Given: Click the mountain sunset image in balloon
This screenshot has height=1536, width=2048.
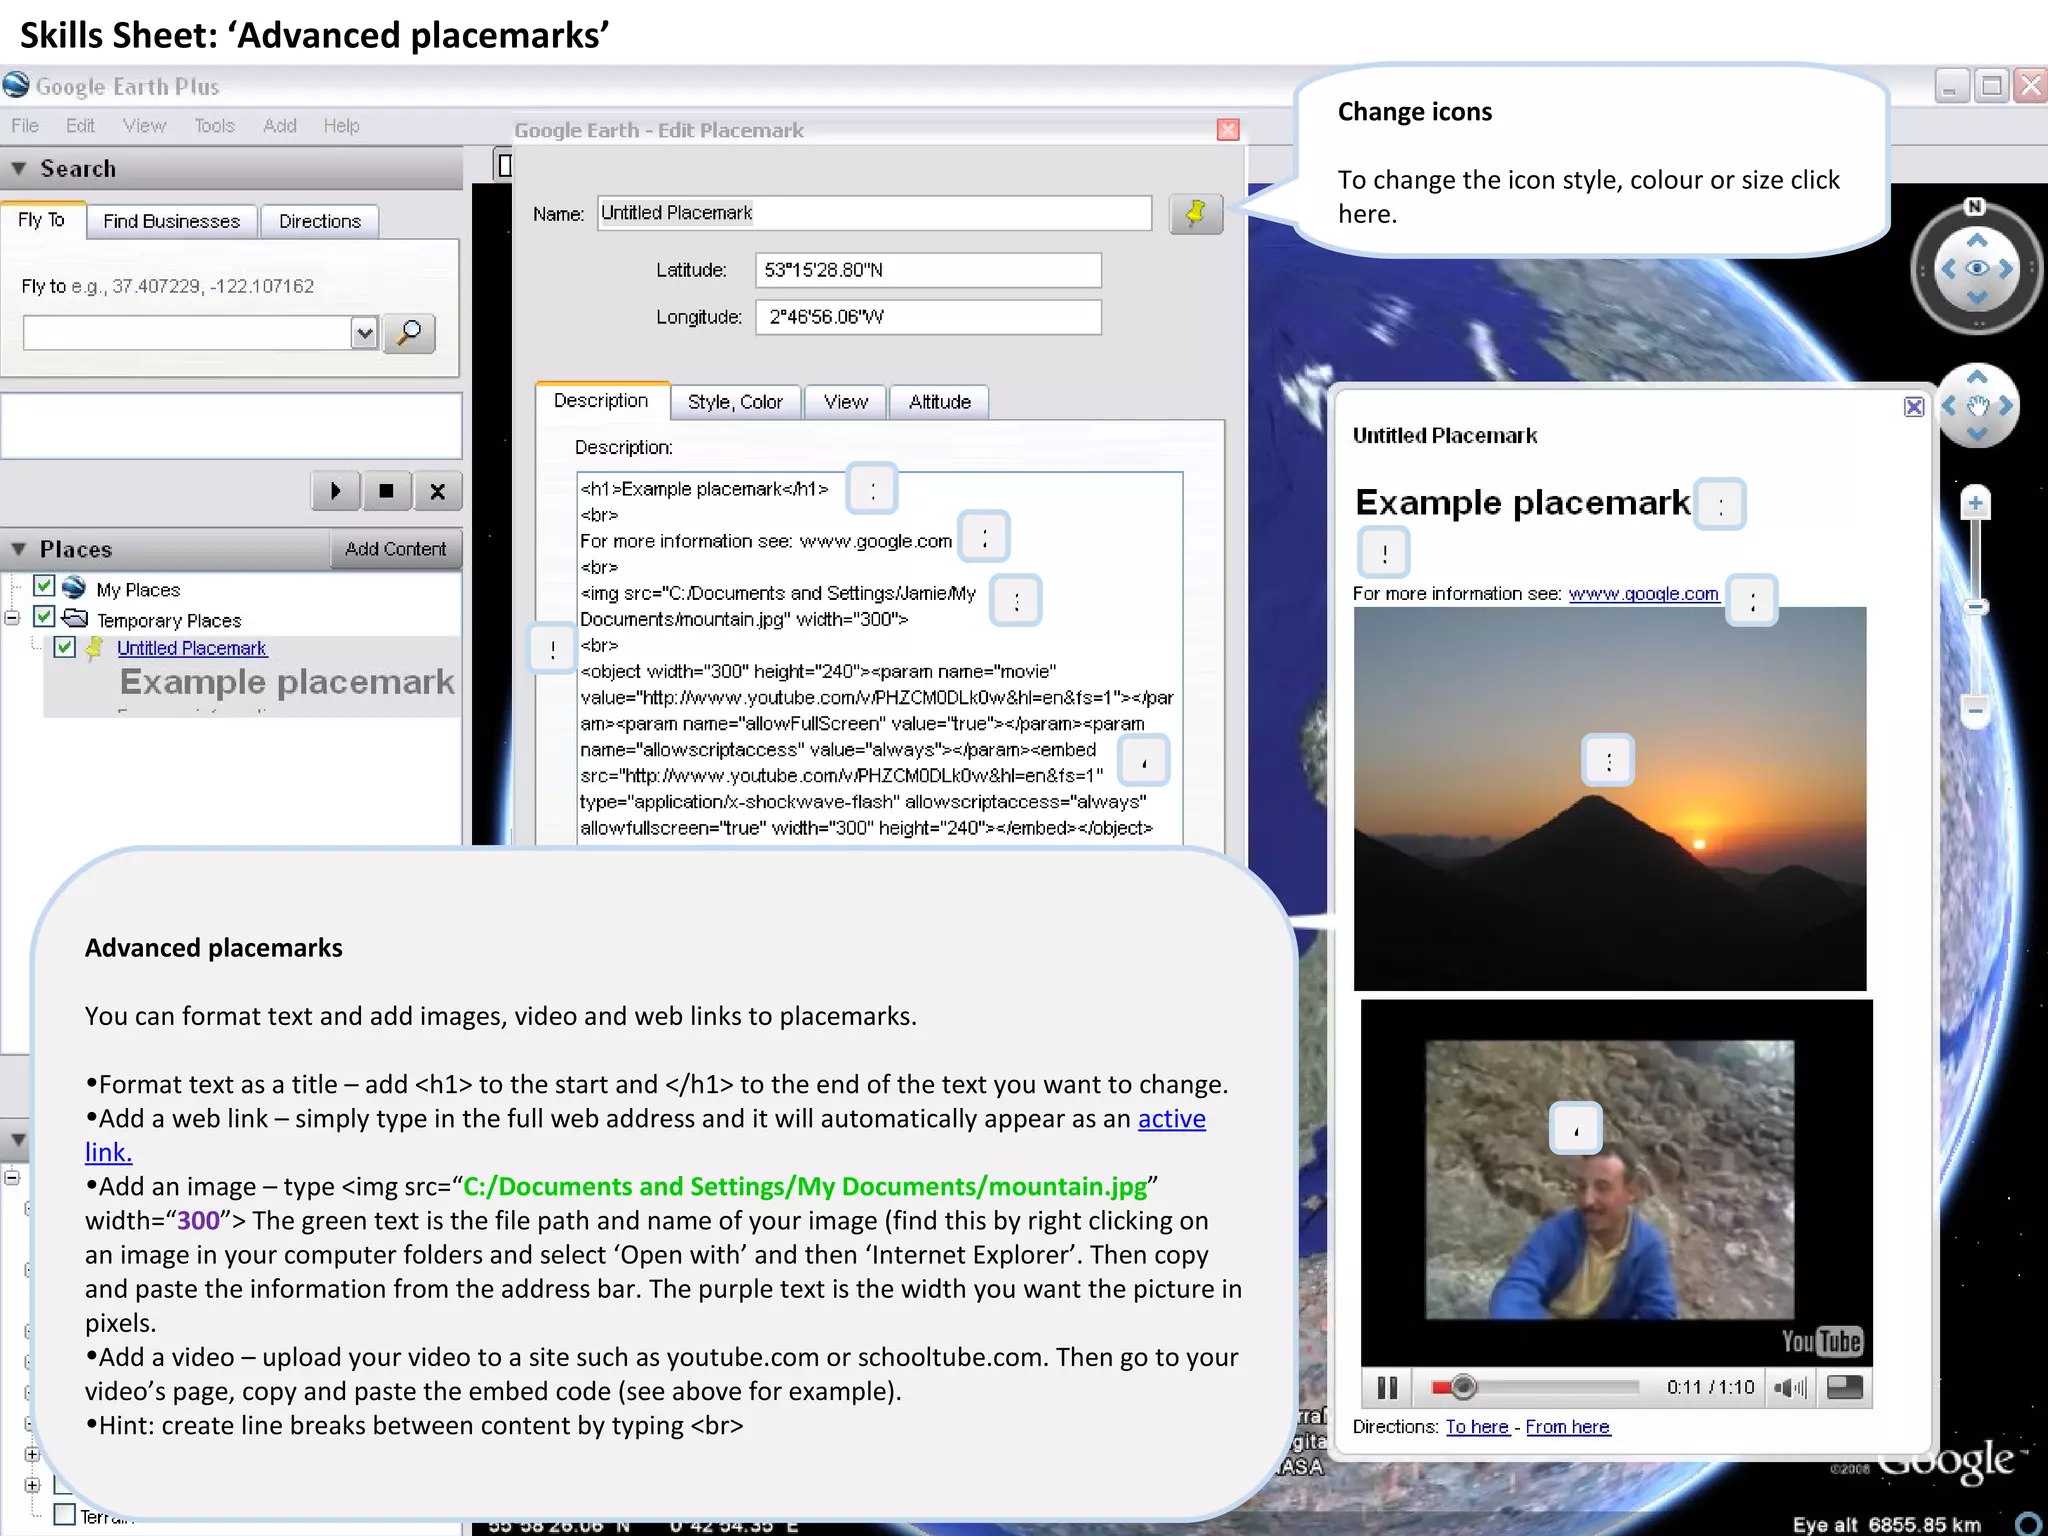Looking at the screenshot, I should [x=1610, y=799].
